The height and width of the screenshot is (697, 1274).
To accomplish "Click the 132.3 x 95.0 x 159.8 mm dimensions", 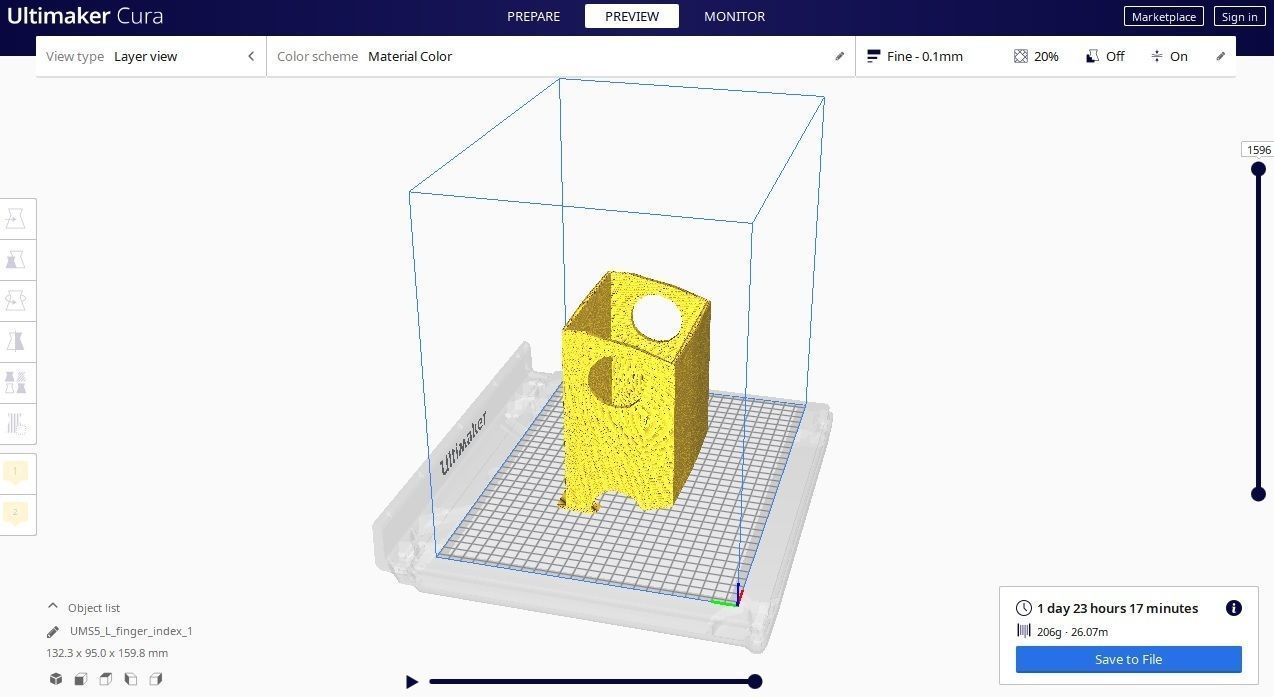I will click(107, 653).
